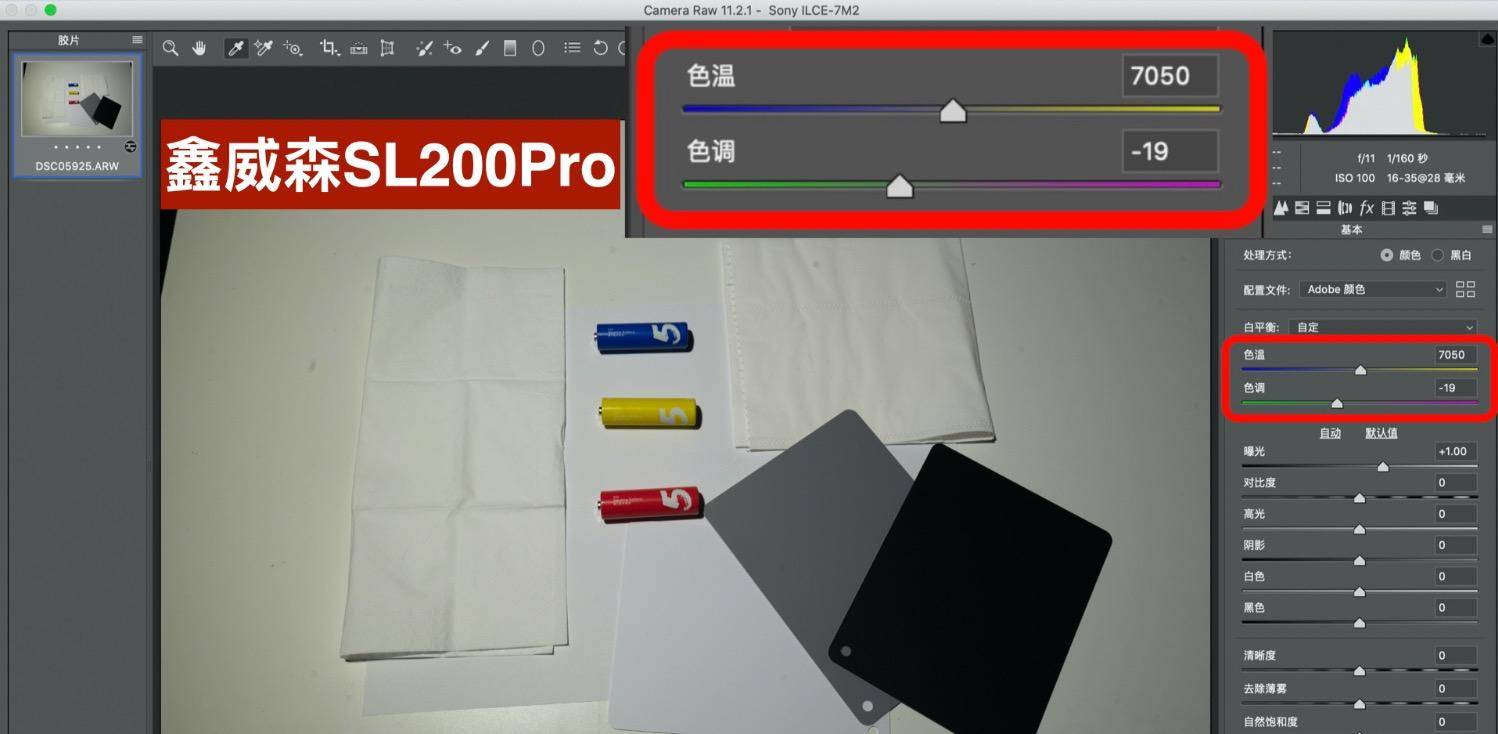Open the Snapshots panel tab
The height and width of the screenshot is (734, 1498).
(x=1431, y=208)
